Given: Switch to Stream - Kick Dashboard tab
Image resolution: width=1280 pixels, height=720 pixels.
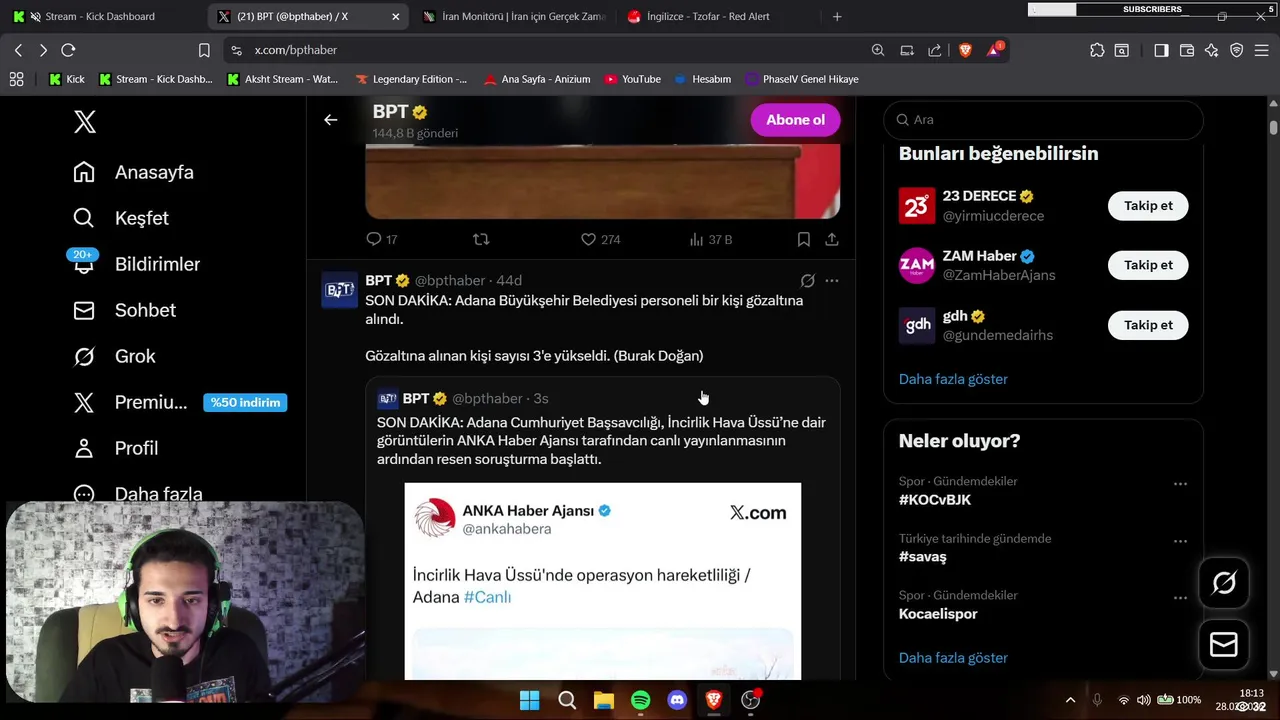Looking at the screenshot, I should 100,16.
